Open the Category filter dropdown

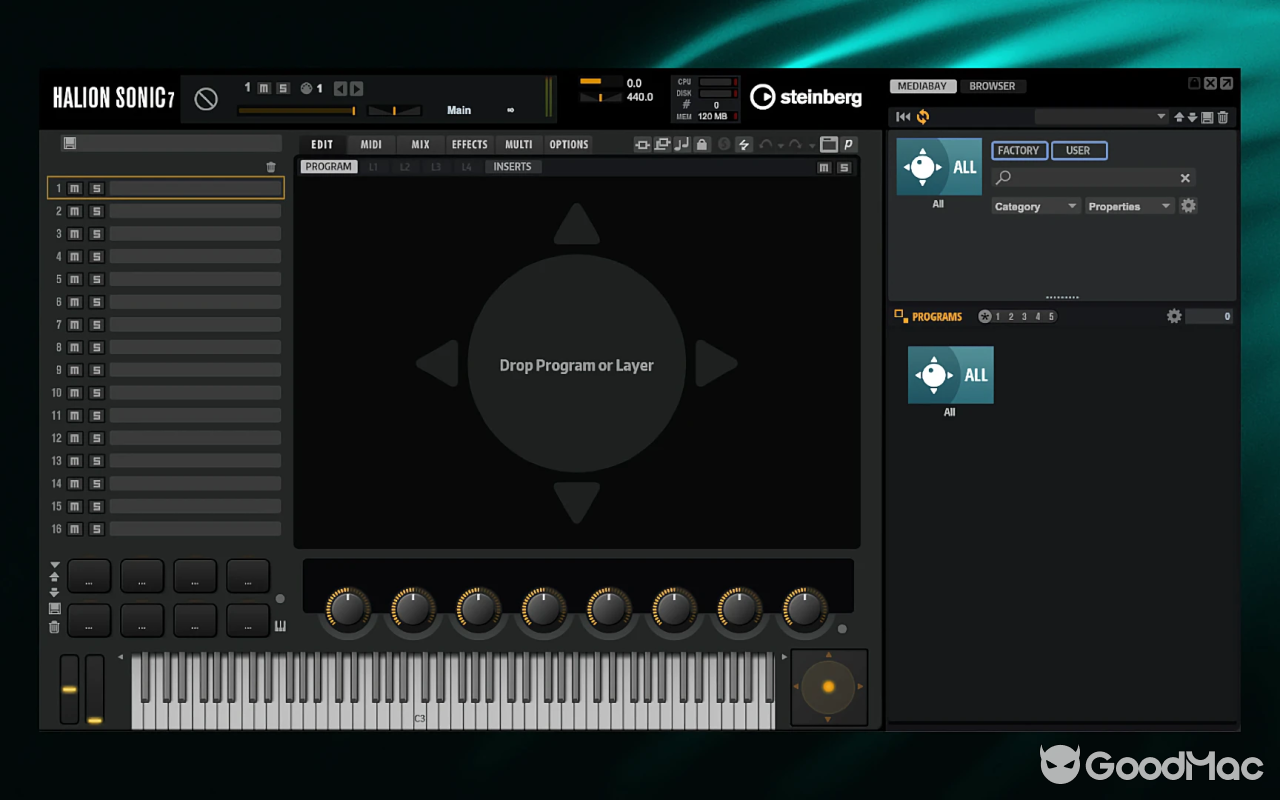1035,205
